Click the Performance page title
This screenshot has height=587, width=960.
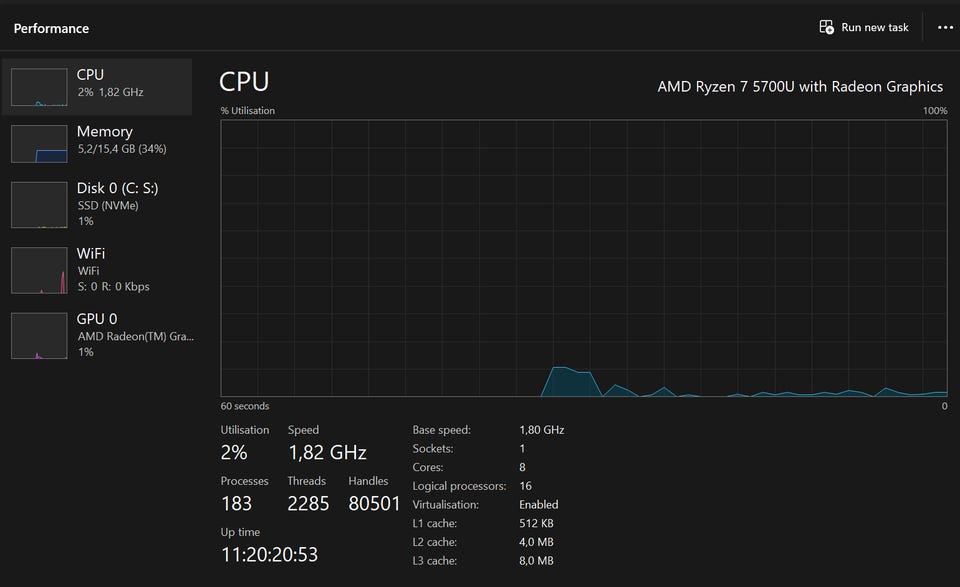[51, 28]
